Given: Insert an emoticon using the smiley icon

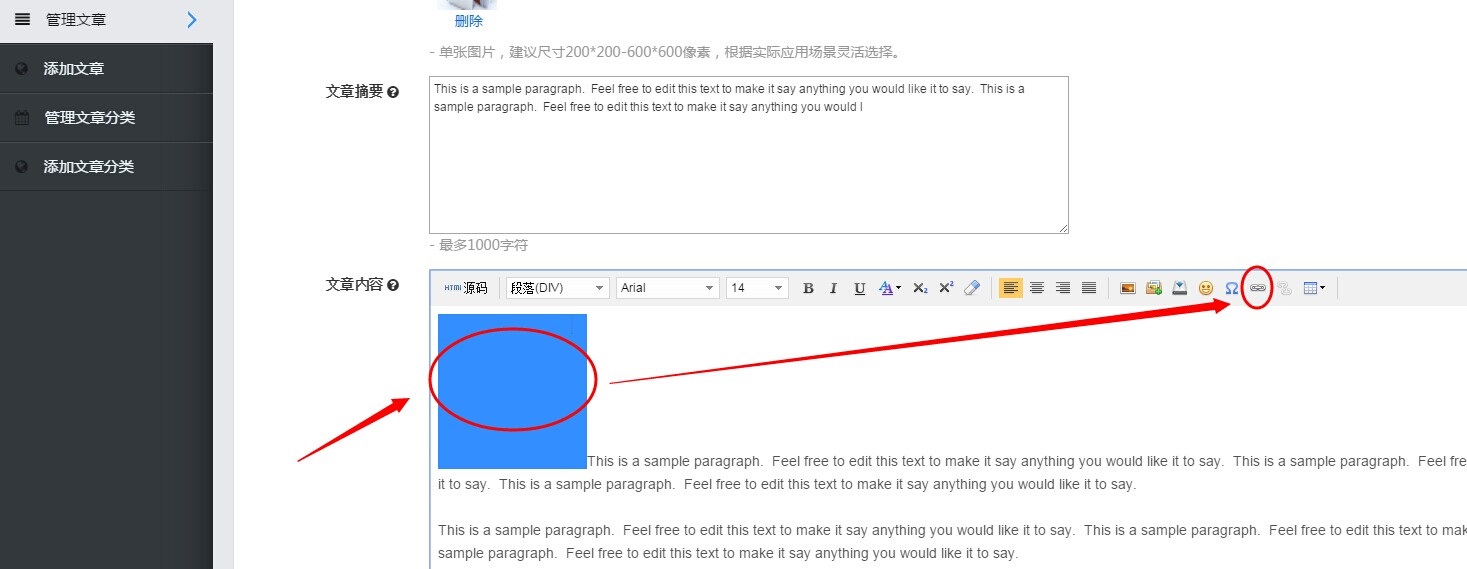Looking at the screenshot, I should point(1206,288).
